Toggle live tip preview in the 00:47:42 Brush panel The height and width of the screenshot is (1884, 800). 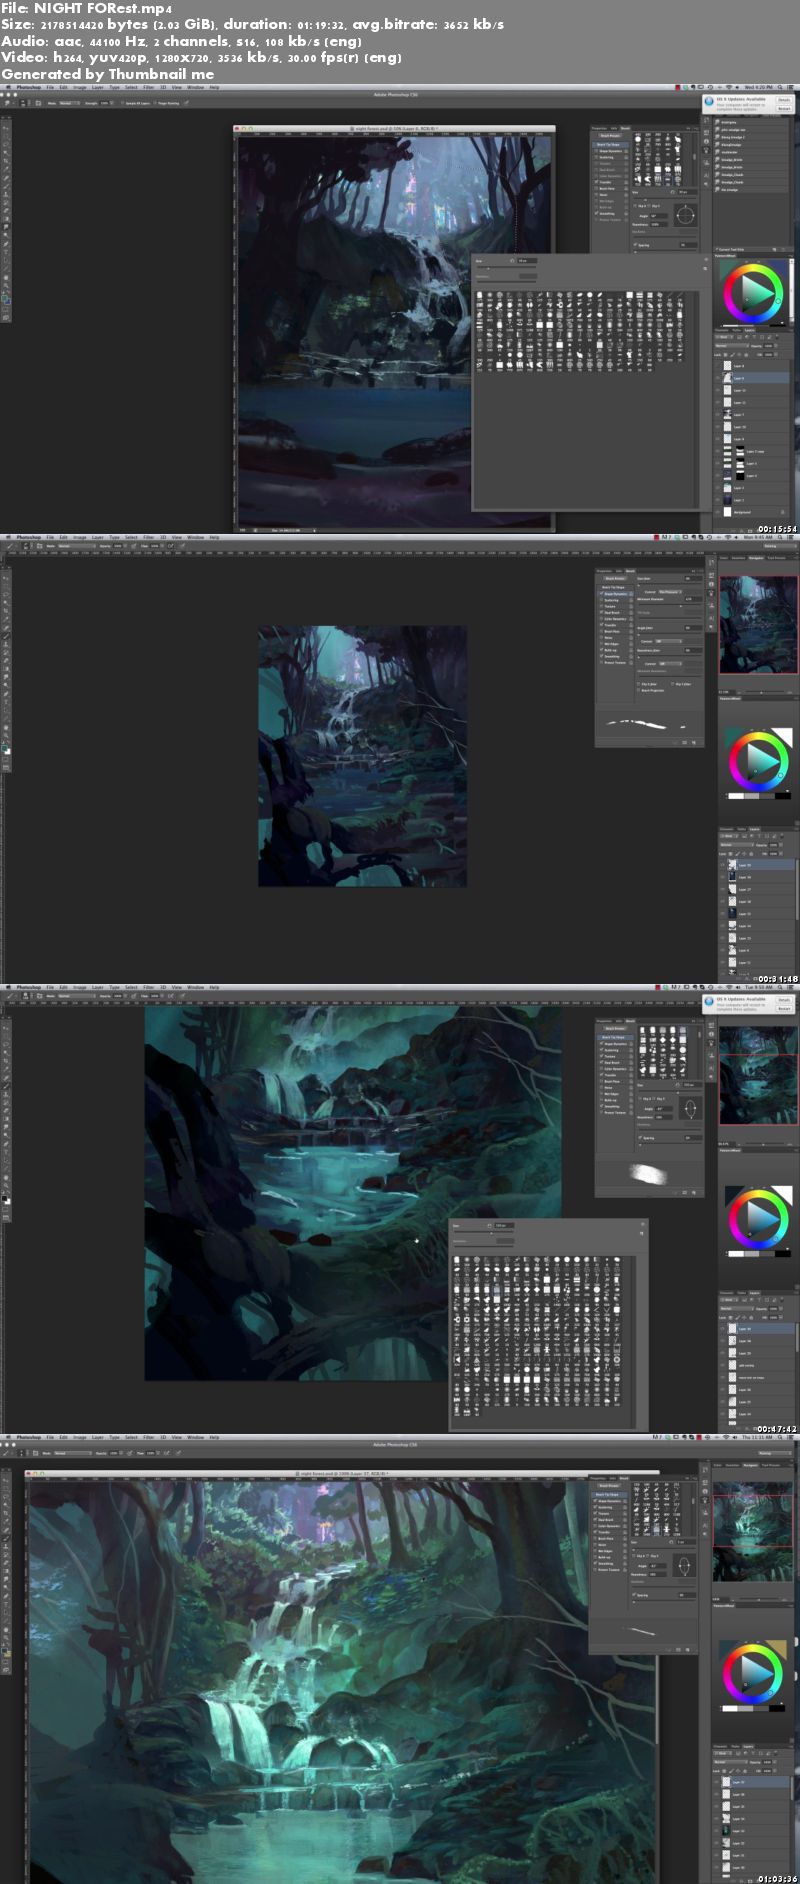(678, 1192)
